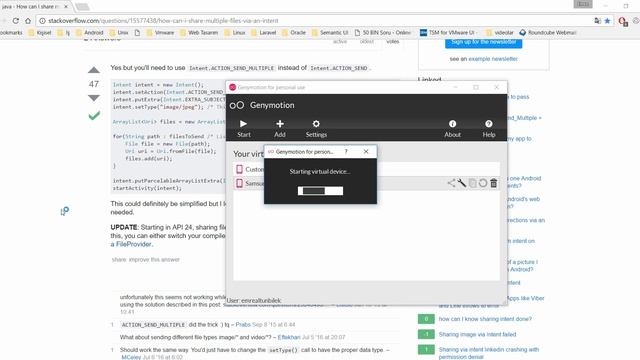Image resolution: width=640 pixels, height=360 pixels.
Task: Click the question mark in the Starting virtual device dialog
Action: point(346,151)
